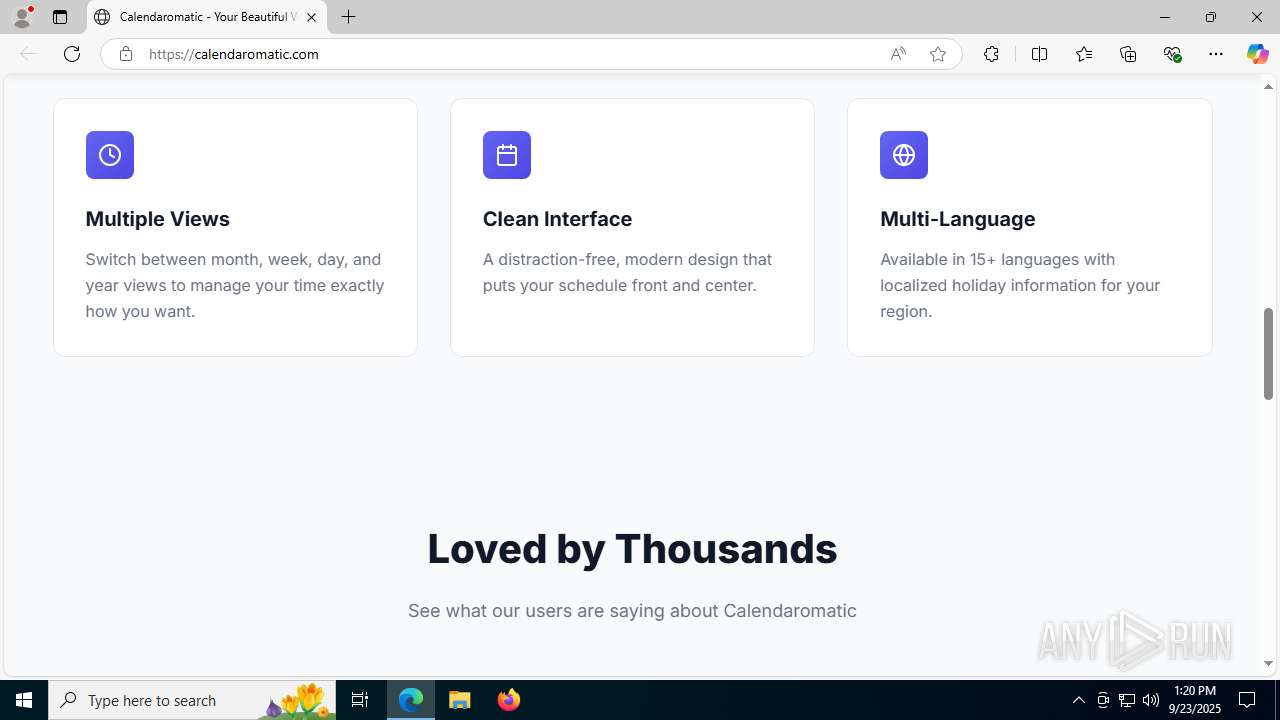Open the Windows Start menu

point(24,700)
